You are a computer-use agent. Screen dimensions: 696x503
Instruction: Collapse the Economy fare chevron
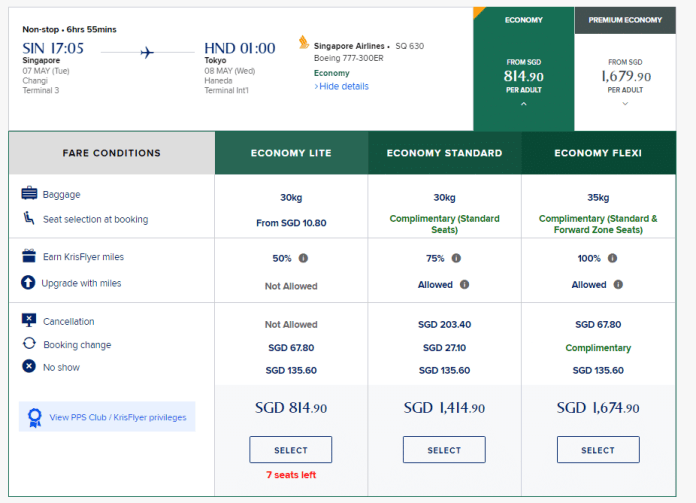(x=524, y=104)
